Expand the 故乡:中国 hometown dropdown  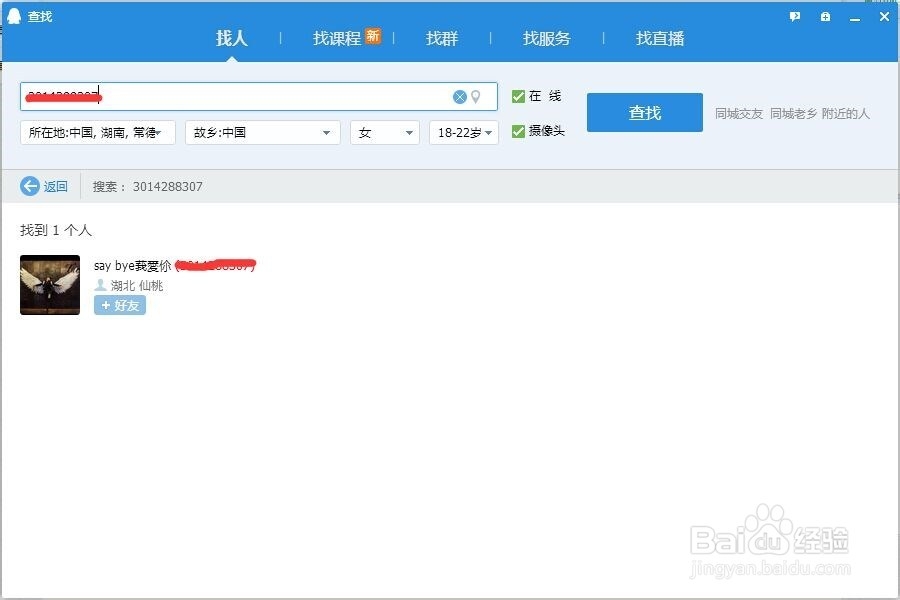click(262, 132)
